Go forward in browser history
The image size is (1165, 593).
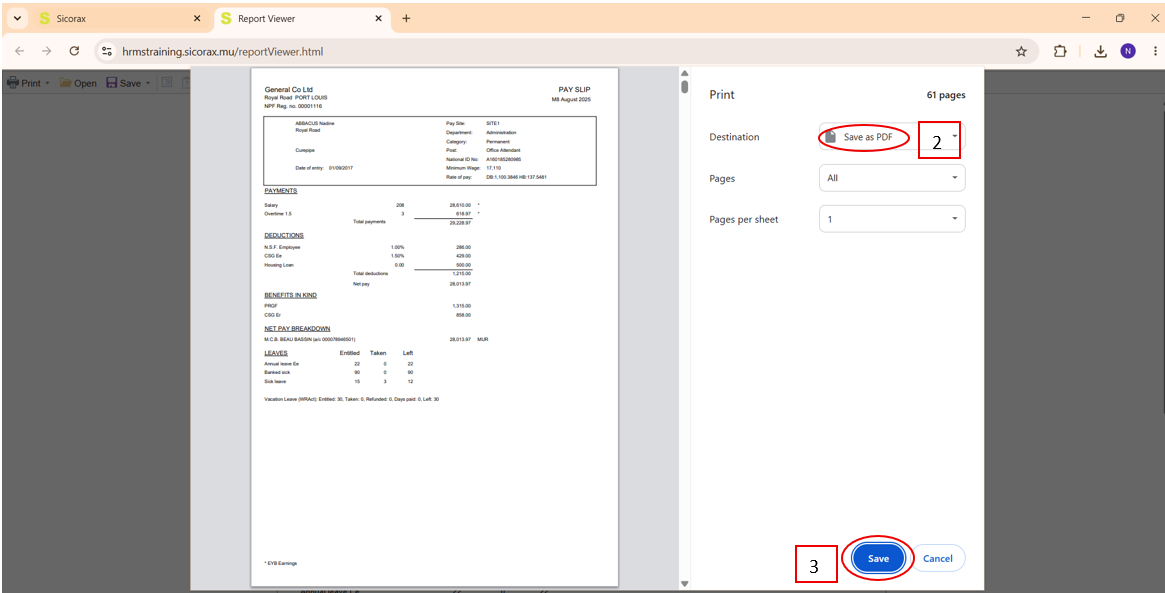[47, 51]
